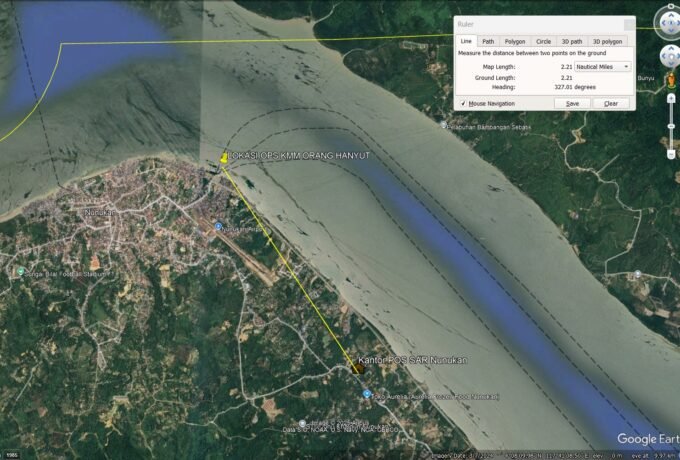Screen dimensions: 680x460
Task: Click the Pelabuhan Bambangan Sebatik marker
Action: click(x=444, y=126)
